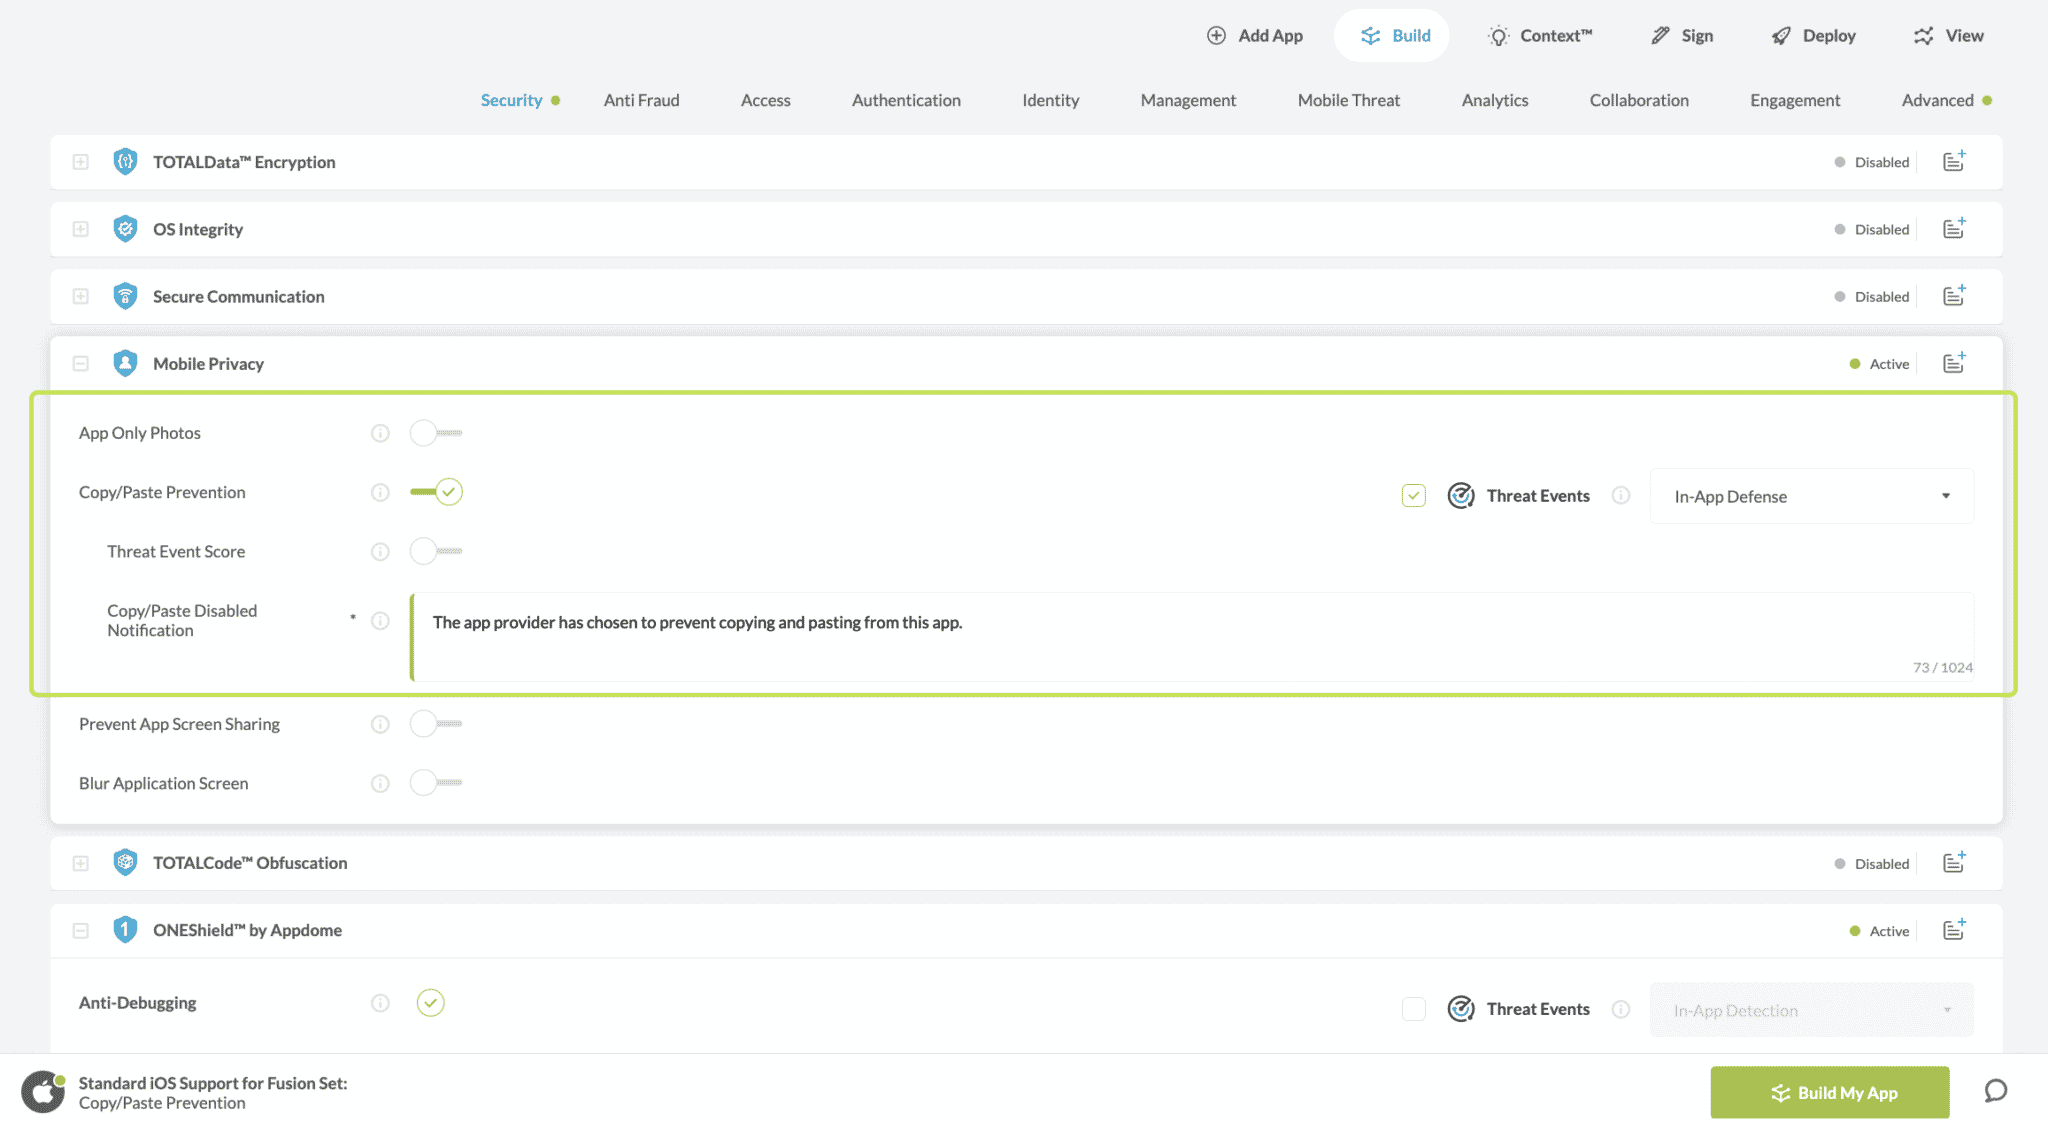Click the annotation icon on OS Integrity row
Screen dimensions: 2048x1122
pos(1953,229)
